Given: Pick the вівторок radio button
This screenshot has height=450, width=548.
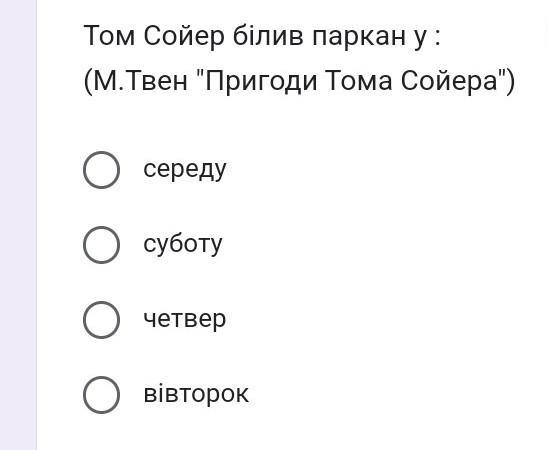Looking at the screenshot, I should [101, 395].
